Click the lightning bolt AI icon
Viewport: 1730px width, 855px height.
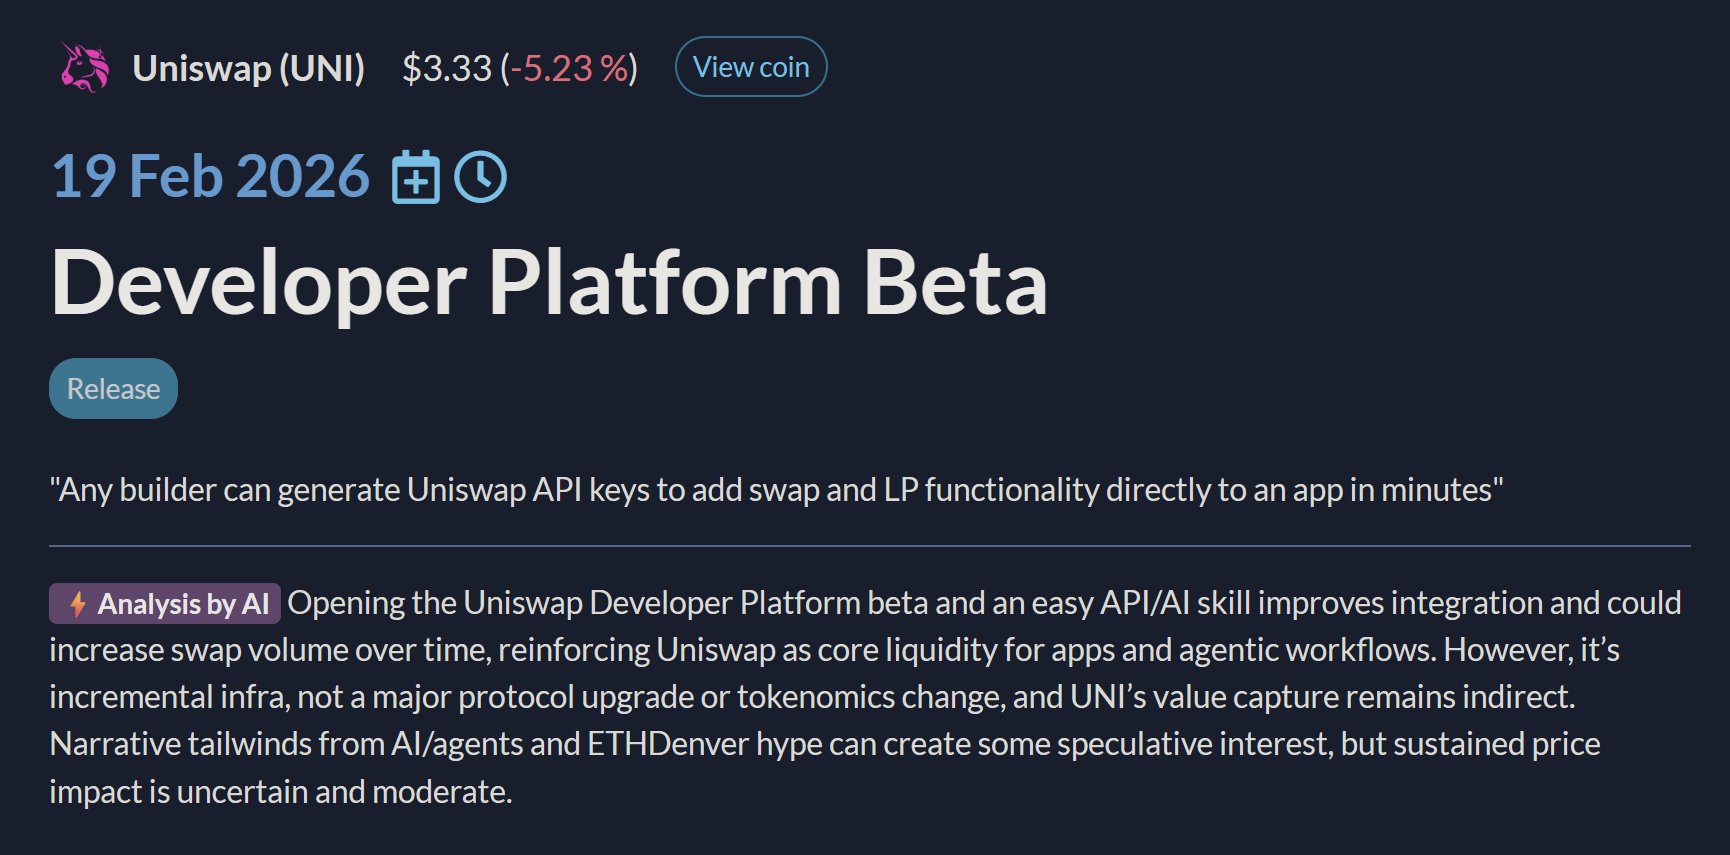(x=77, y=604)
